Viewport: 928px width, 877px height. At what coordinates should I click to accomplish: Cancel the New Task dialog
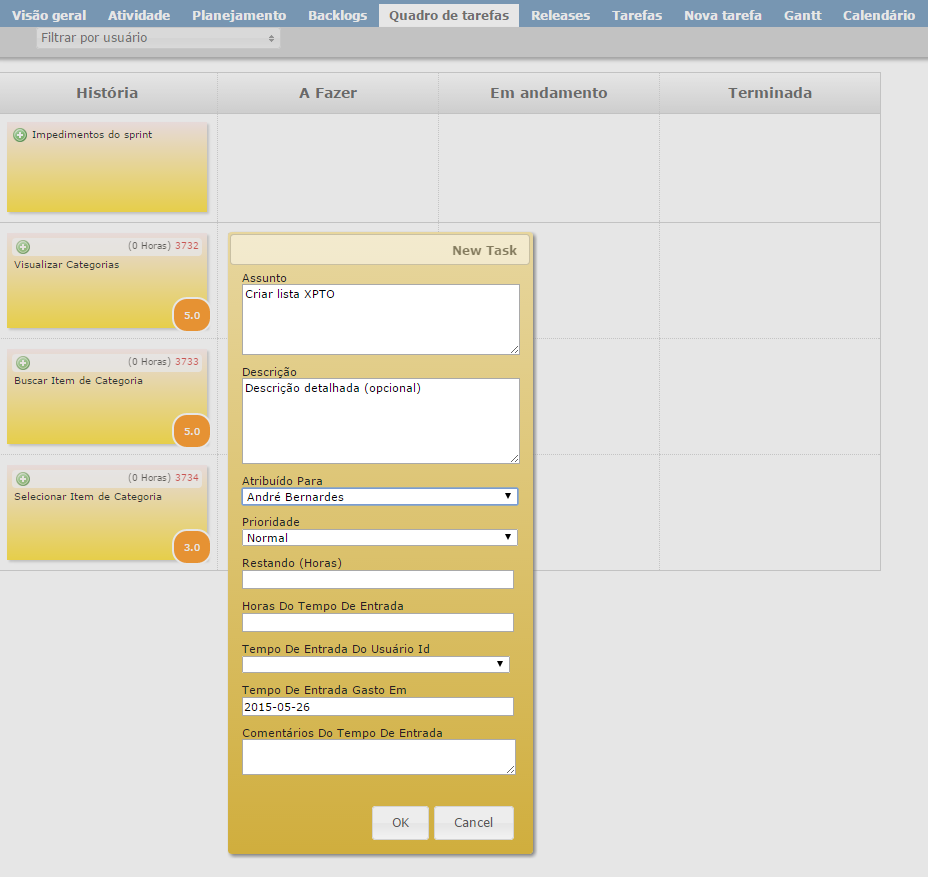(473, 823)
